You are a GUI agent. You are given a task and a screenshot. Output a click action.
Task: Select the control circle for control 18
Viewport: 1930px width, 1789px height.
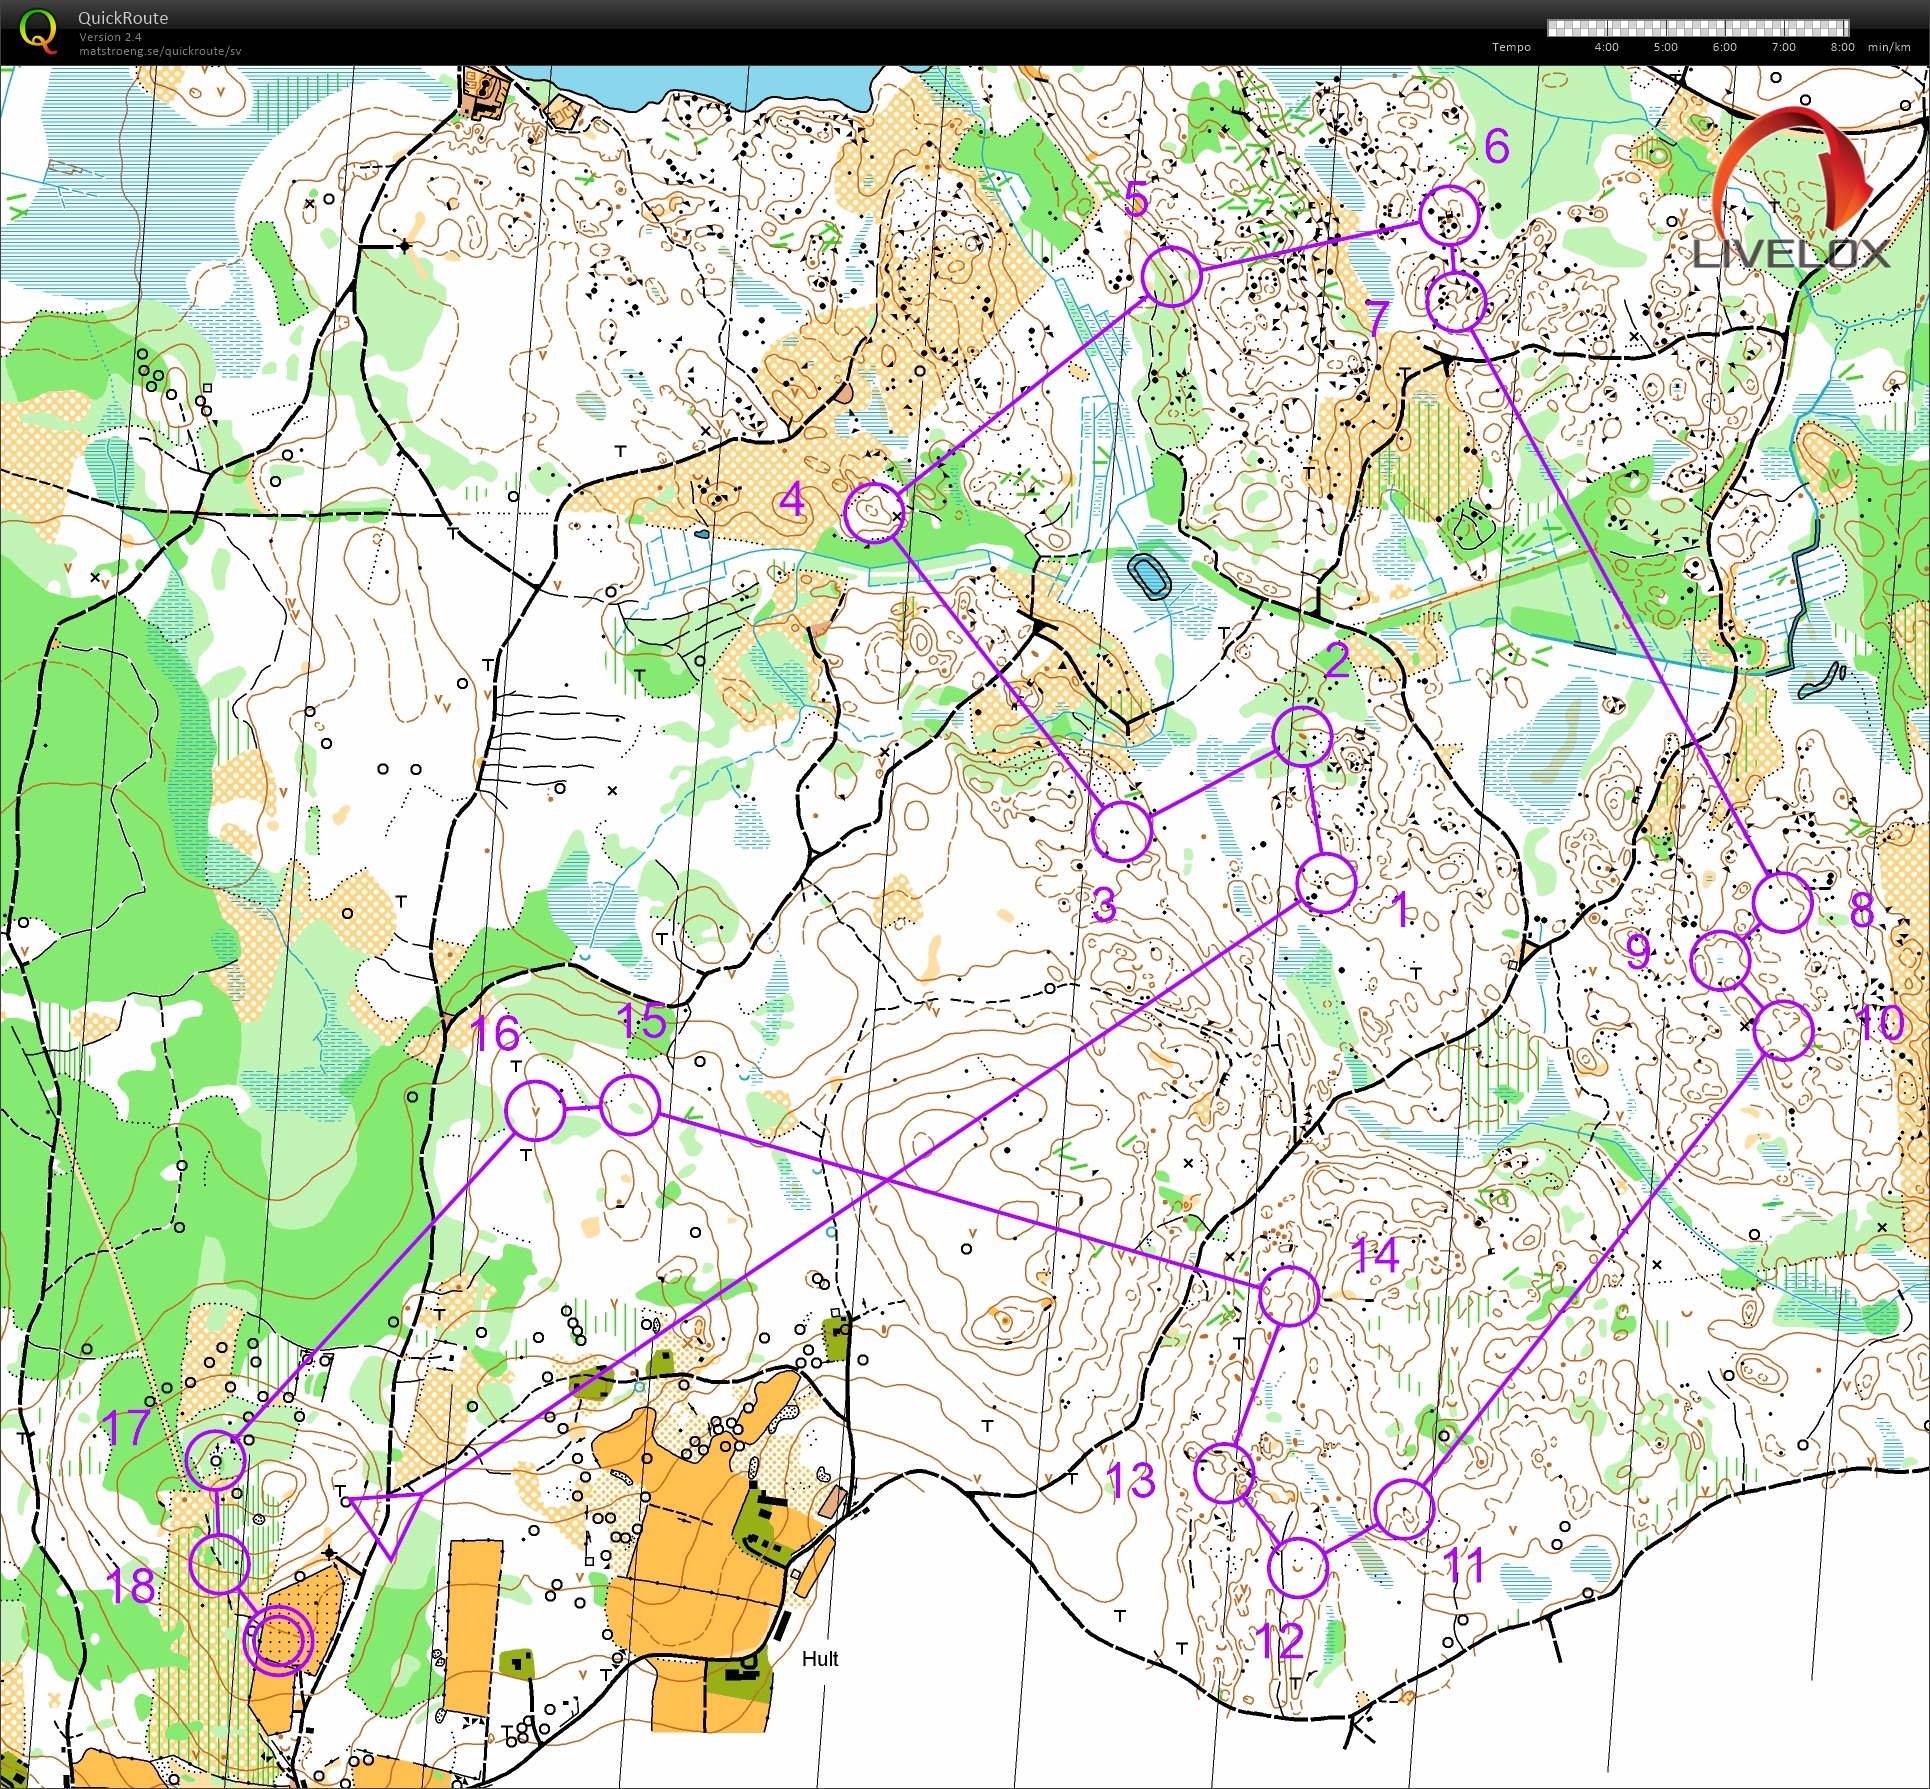point(218,1564)
